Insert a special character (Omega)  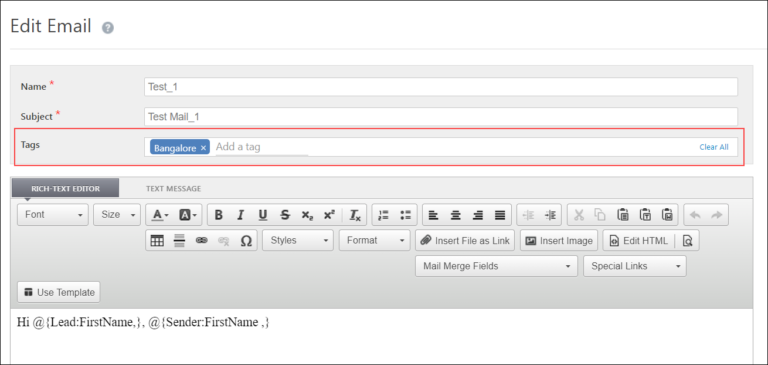(246, 241)
